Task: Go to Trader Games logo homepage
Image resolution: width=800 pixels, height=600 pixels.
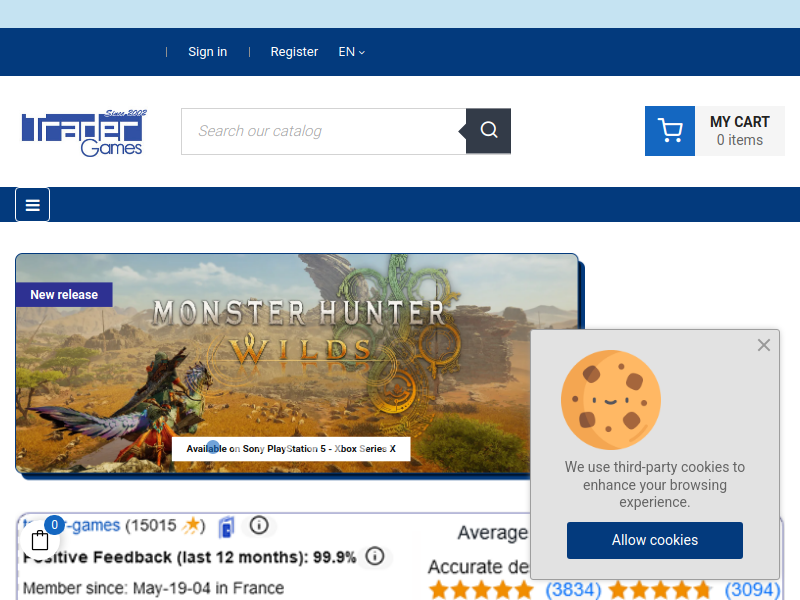Action: tap(84, 133)
